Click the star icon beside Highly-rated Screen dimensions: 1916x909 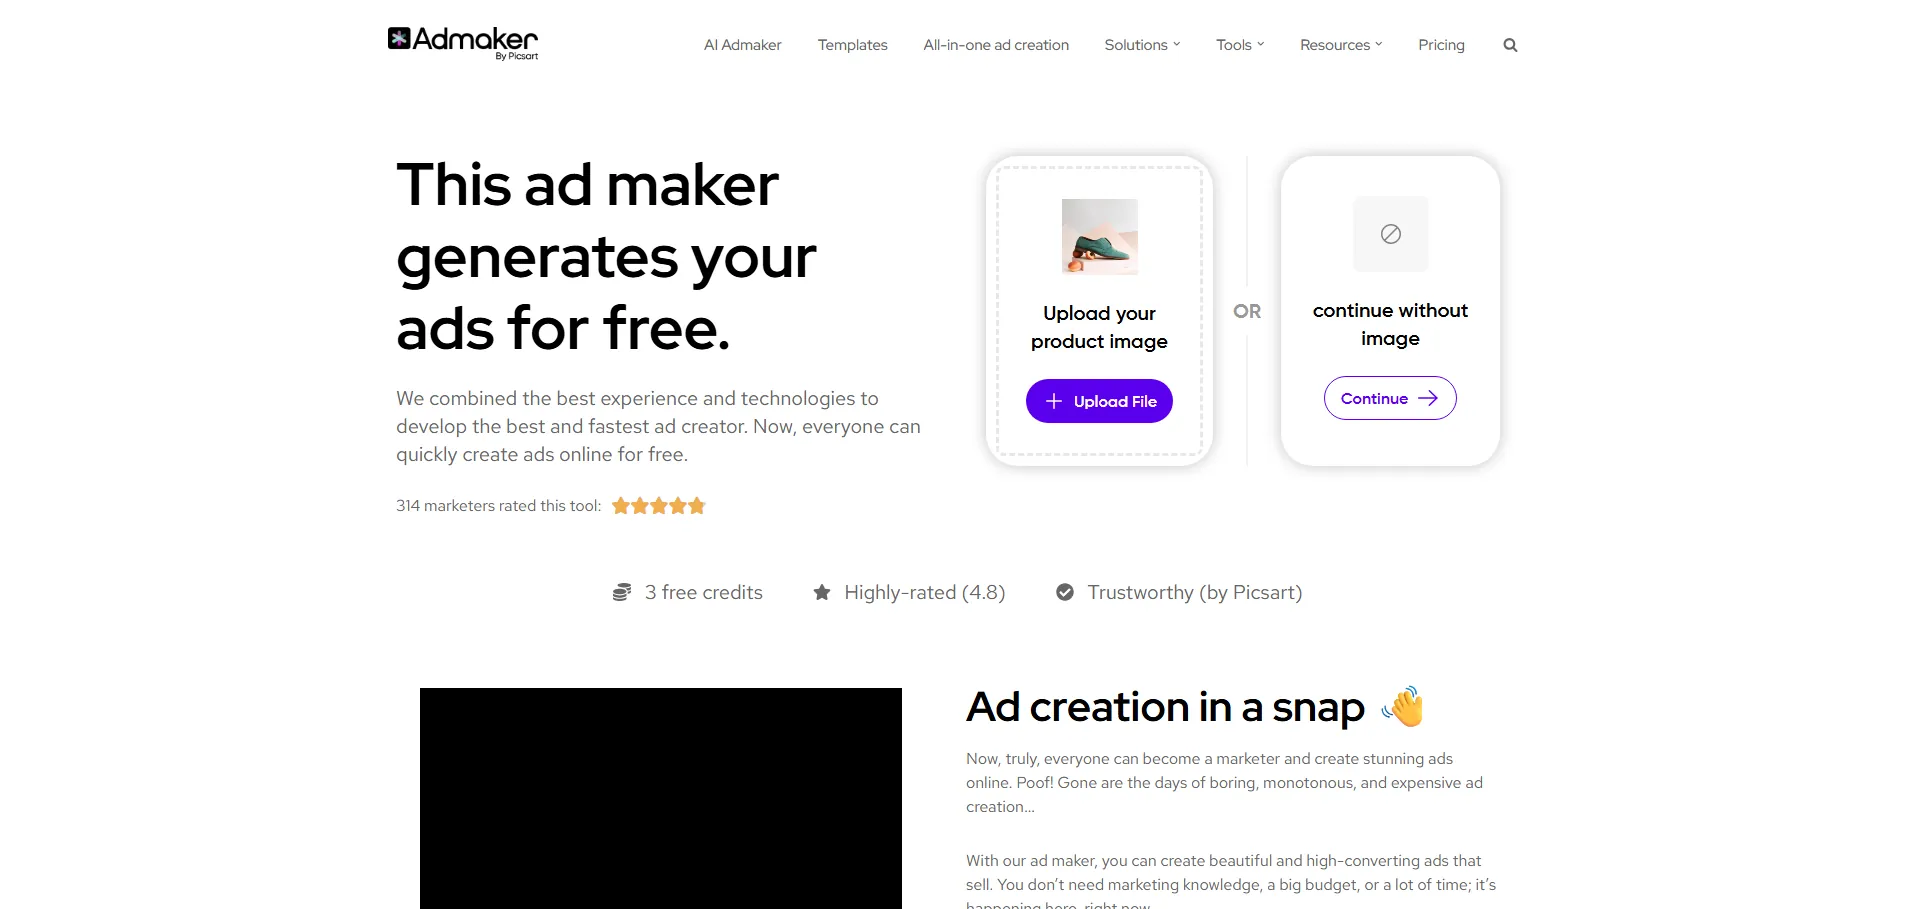[x=822, y=592]
